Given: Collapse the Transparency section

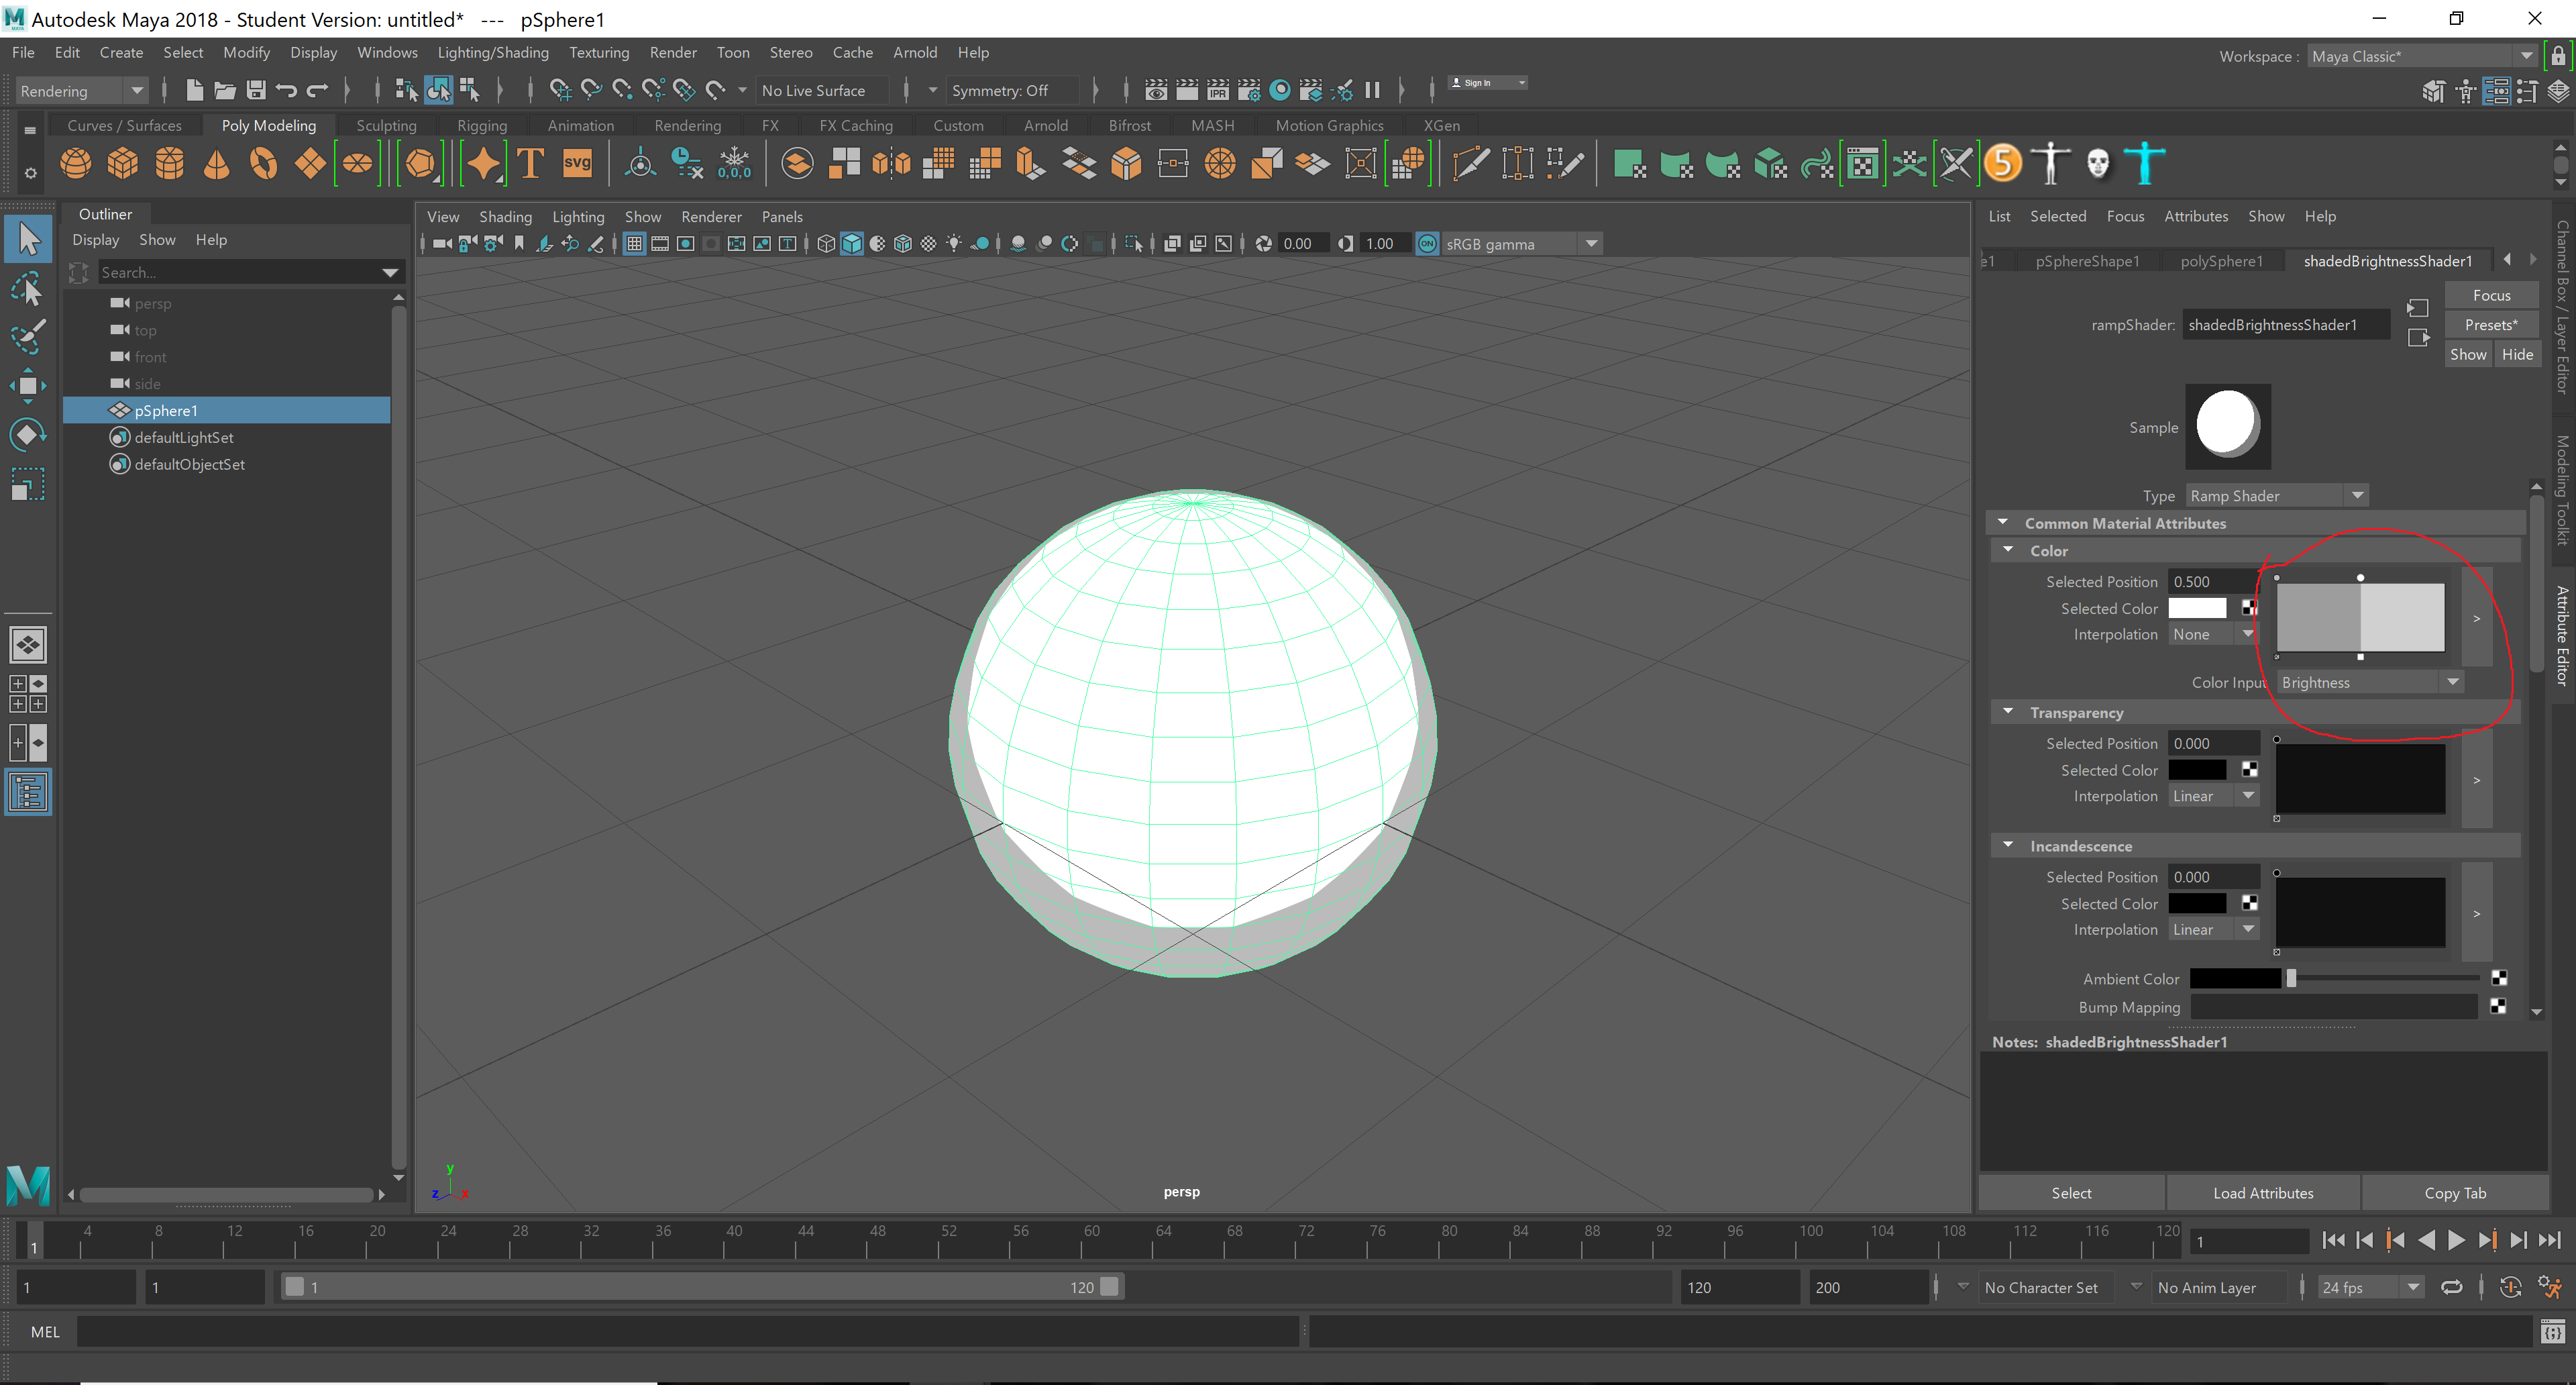Looking at the screenshot, I should [x=2008, y=712].
